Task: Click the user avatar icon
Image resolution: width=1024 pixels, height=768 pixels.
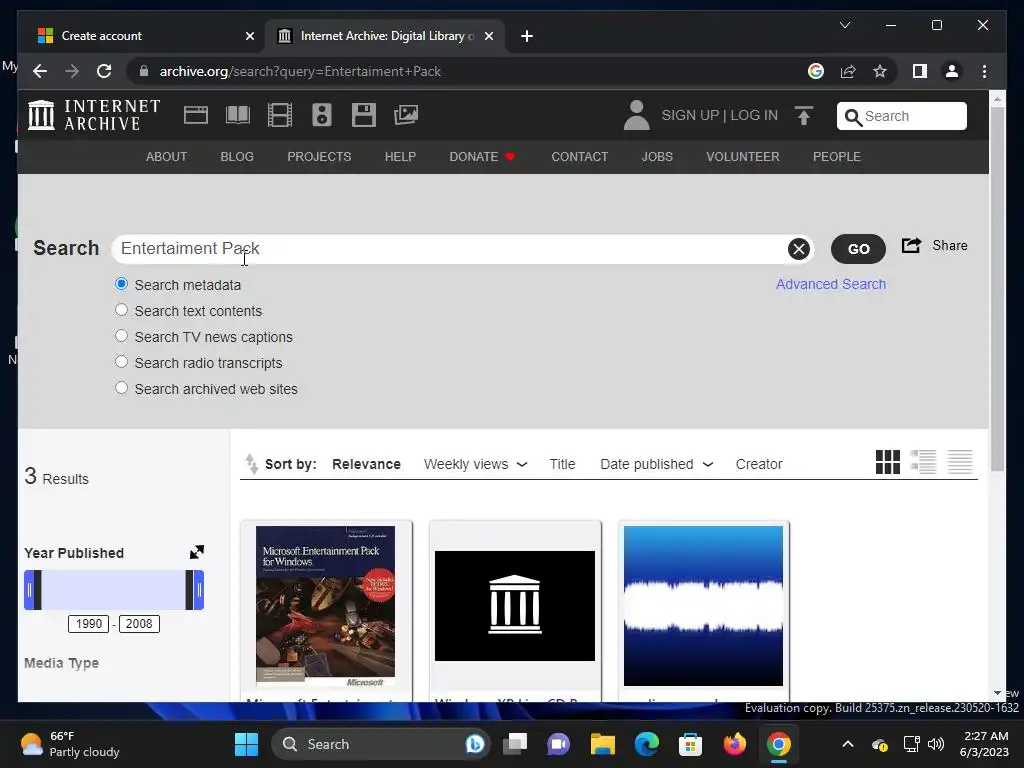Action: [636, 115]
